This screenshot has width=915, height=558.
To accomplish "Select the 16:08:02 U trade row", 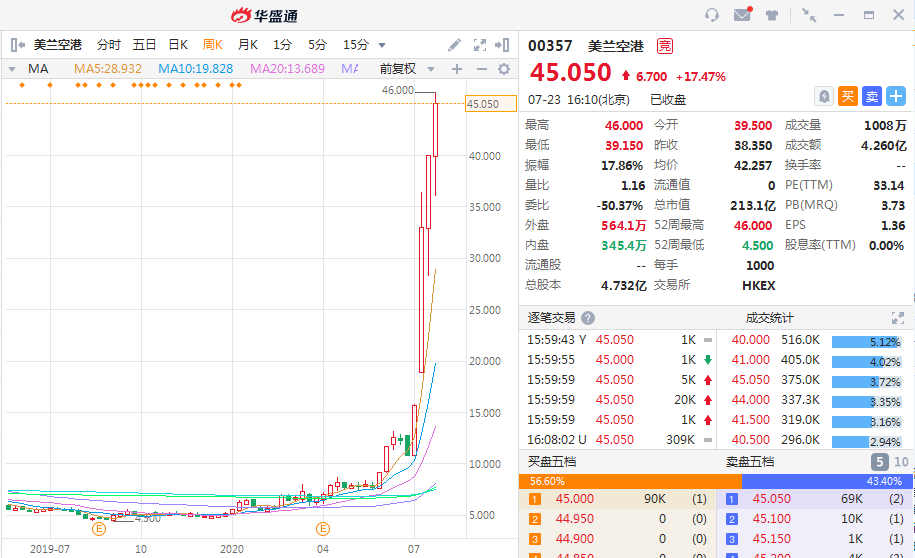I will point(617,440).
